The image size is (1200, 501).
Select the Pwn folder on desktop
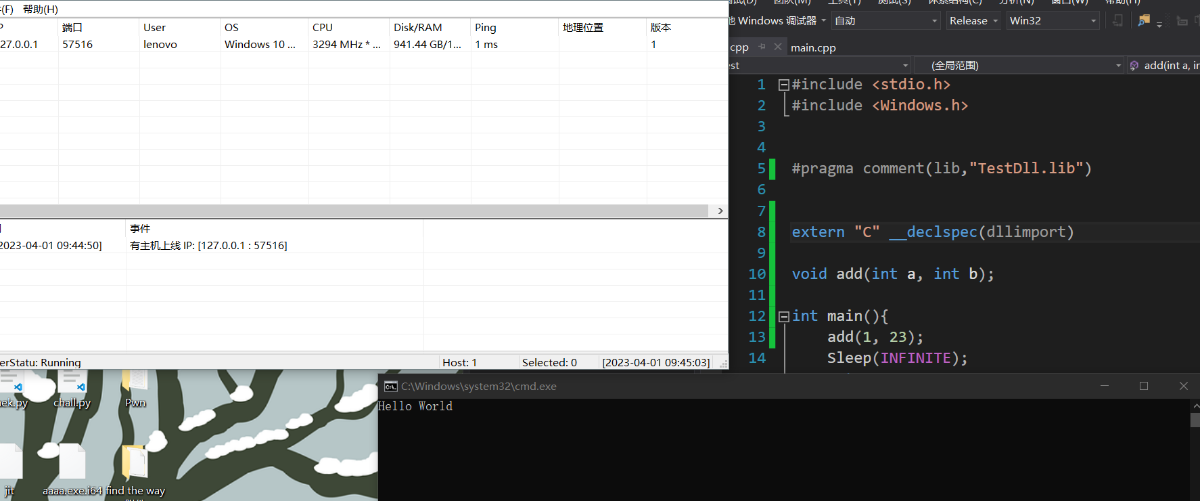point(135,390)
